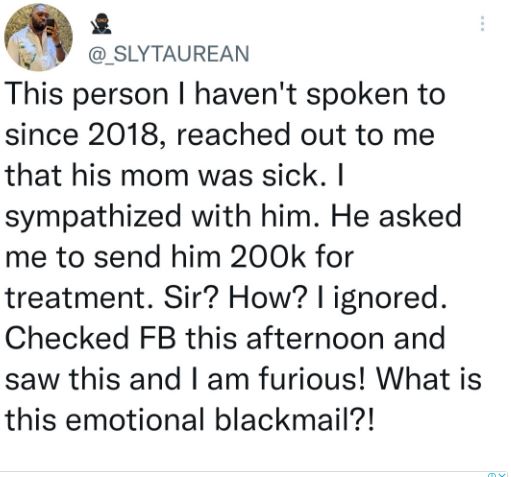Click the ad info icon at bottom
Viewport: 511px width, 477px height.
tap(492, 475)
